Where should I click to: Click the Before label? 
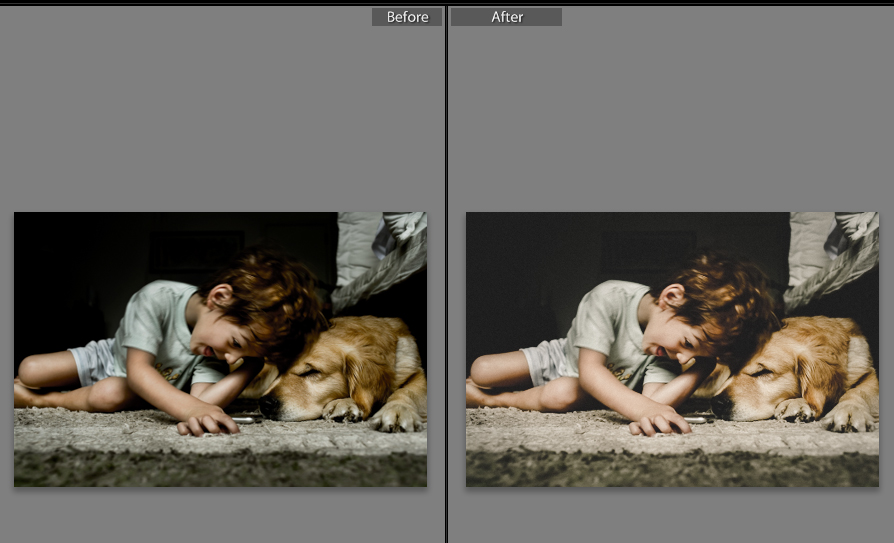(x=407, y=17)
